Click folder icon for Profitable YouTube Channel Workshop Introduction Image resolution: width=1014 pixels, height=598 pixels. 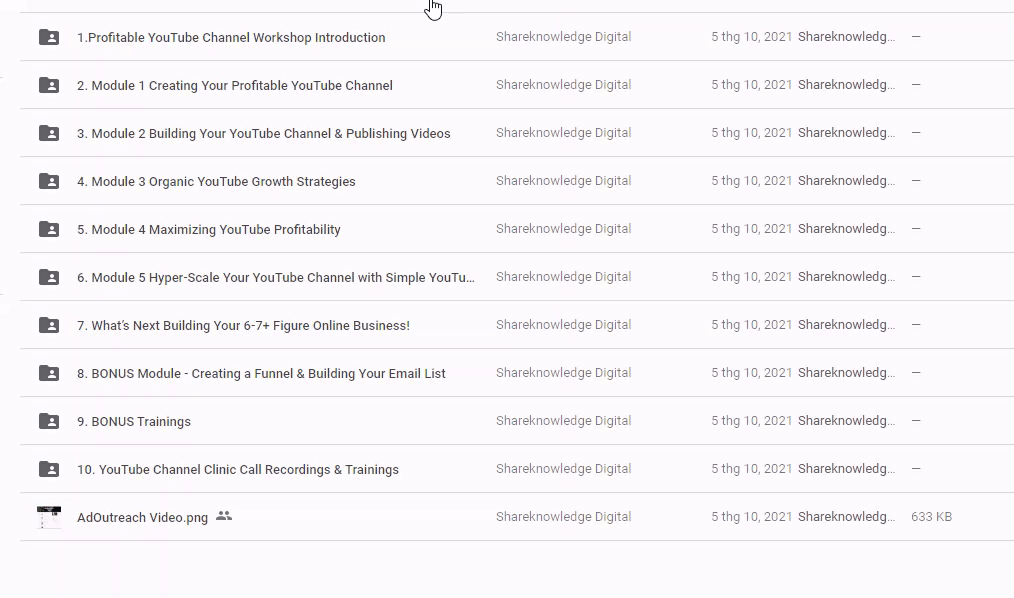(x=49, y=38)
